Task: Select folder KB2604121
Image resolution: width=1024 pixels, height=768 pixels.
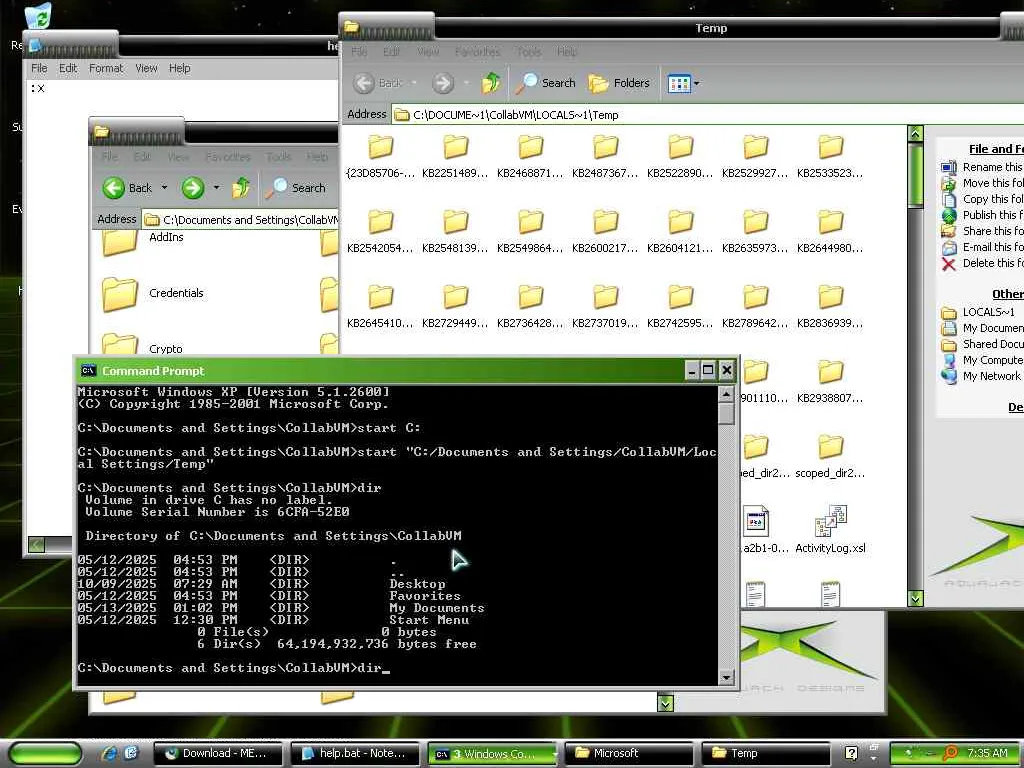Action: click(680, 232)
